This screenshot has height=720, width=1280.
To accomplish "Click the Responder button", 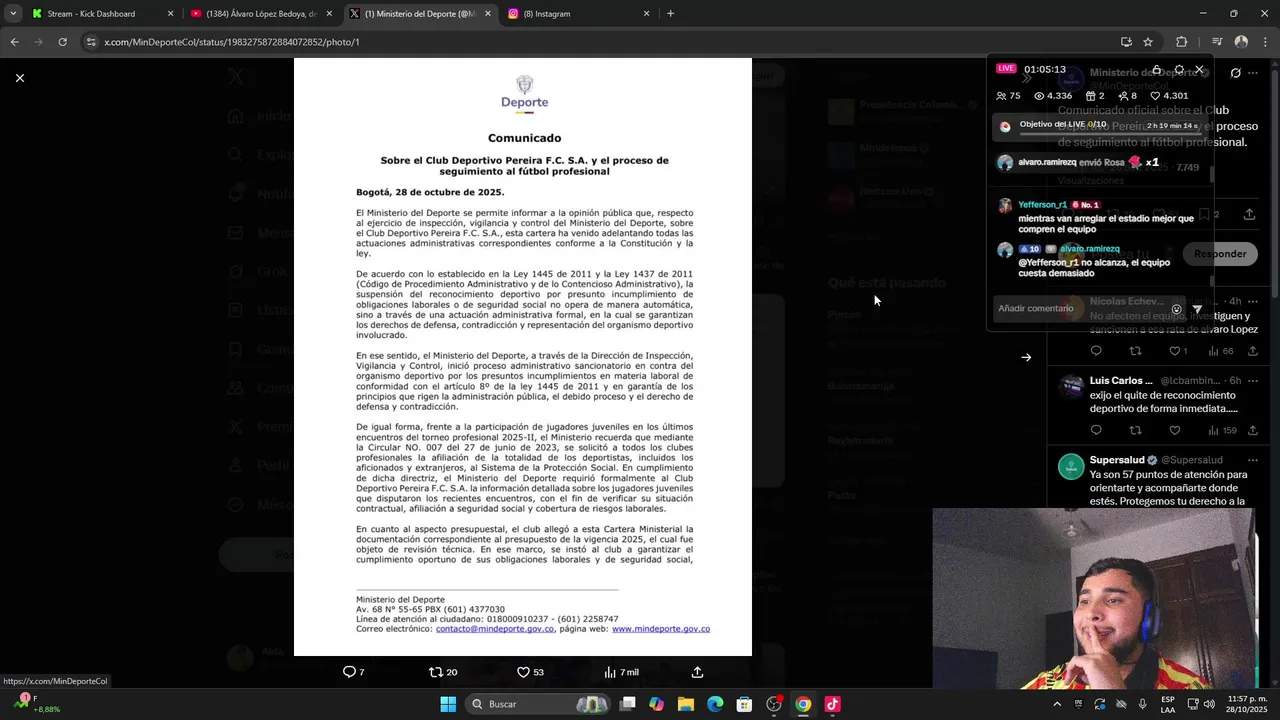I will (x=1220, y=254).
